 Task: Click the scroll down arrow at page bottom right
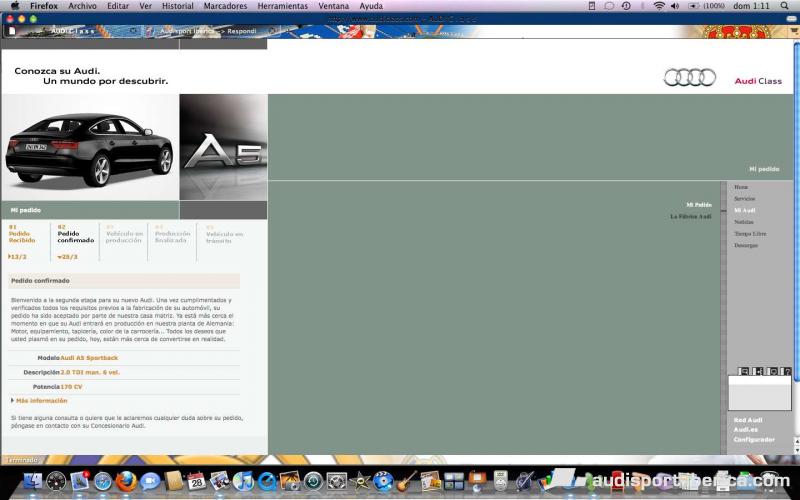pyautogui.click(x=796, y=449)
